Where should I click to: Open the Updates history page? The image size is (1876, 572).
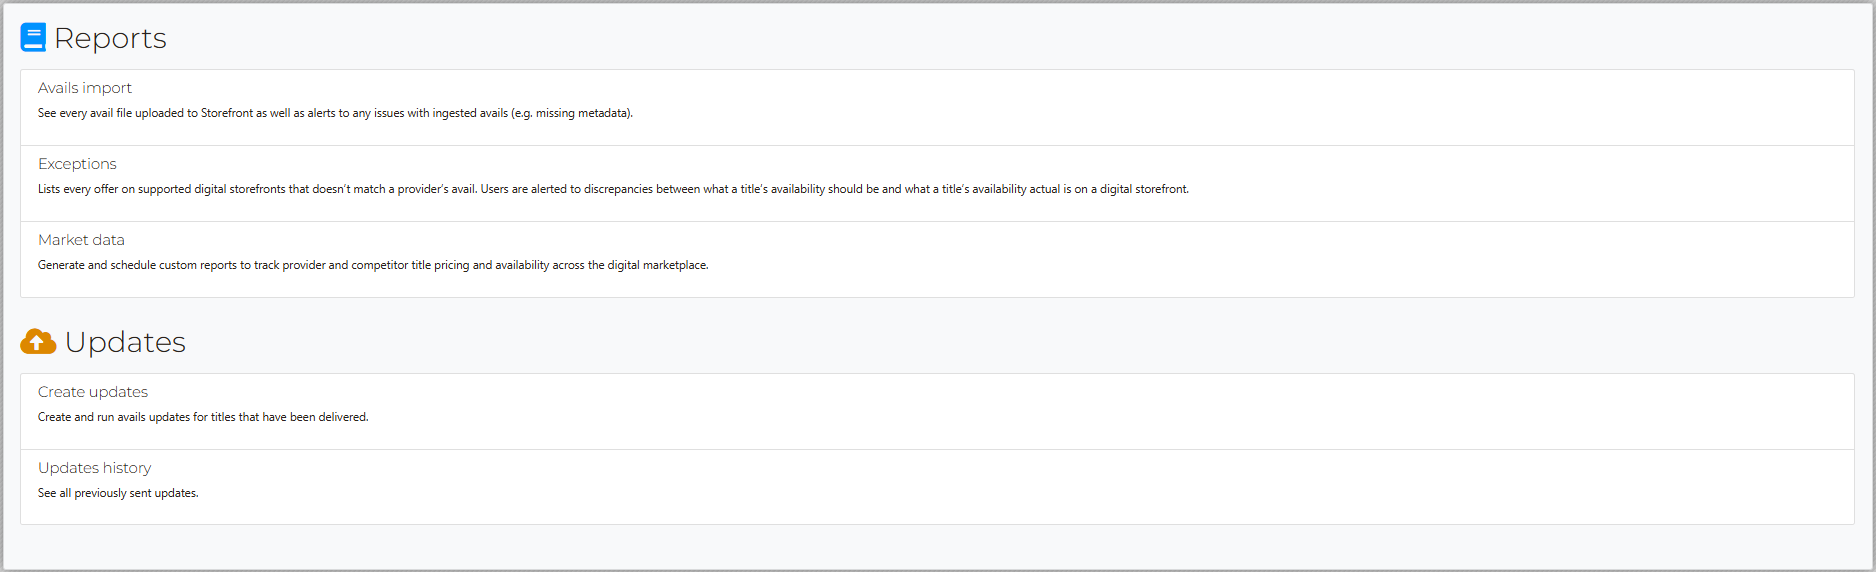click(95, 468)
